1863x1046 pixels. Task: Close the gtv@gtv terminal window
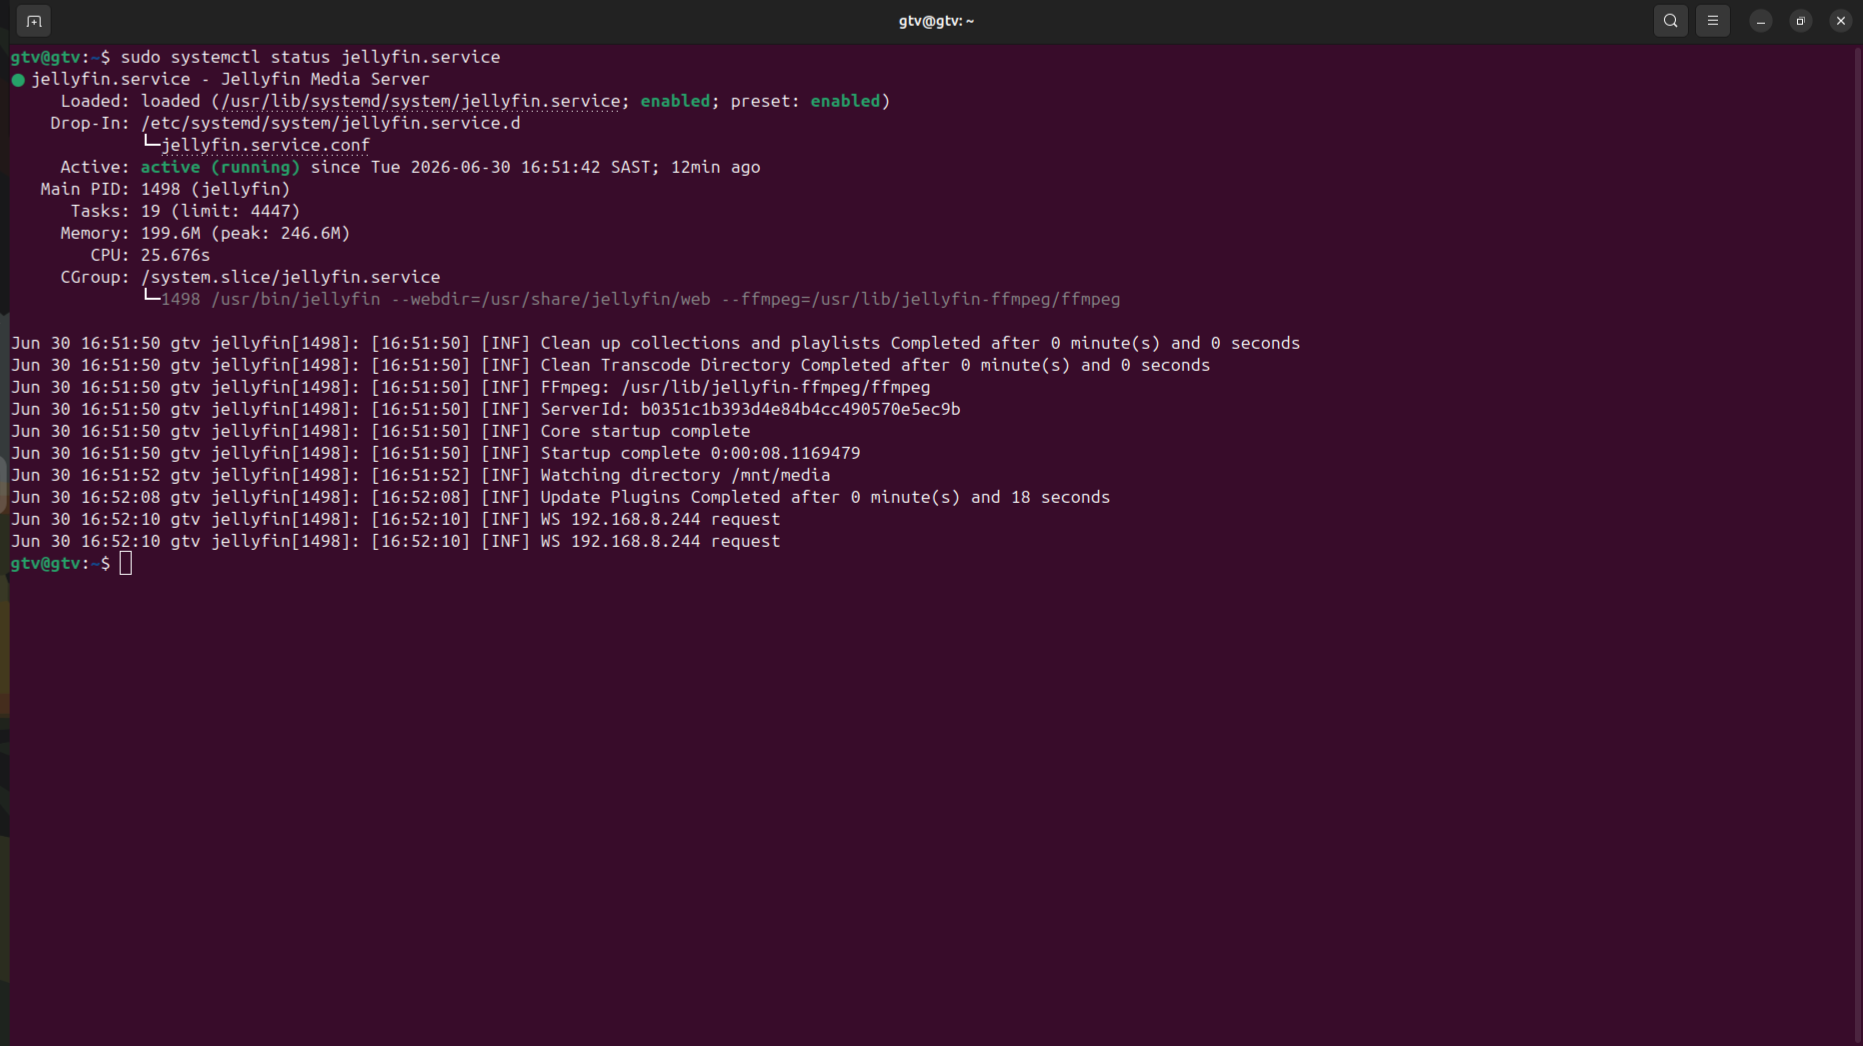tap(1840, 21)
